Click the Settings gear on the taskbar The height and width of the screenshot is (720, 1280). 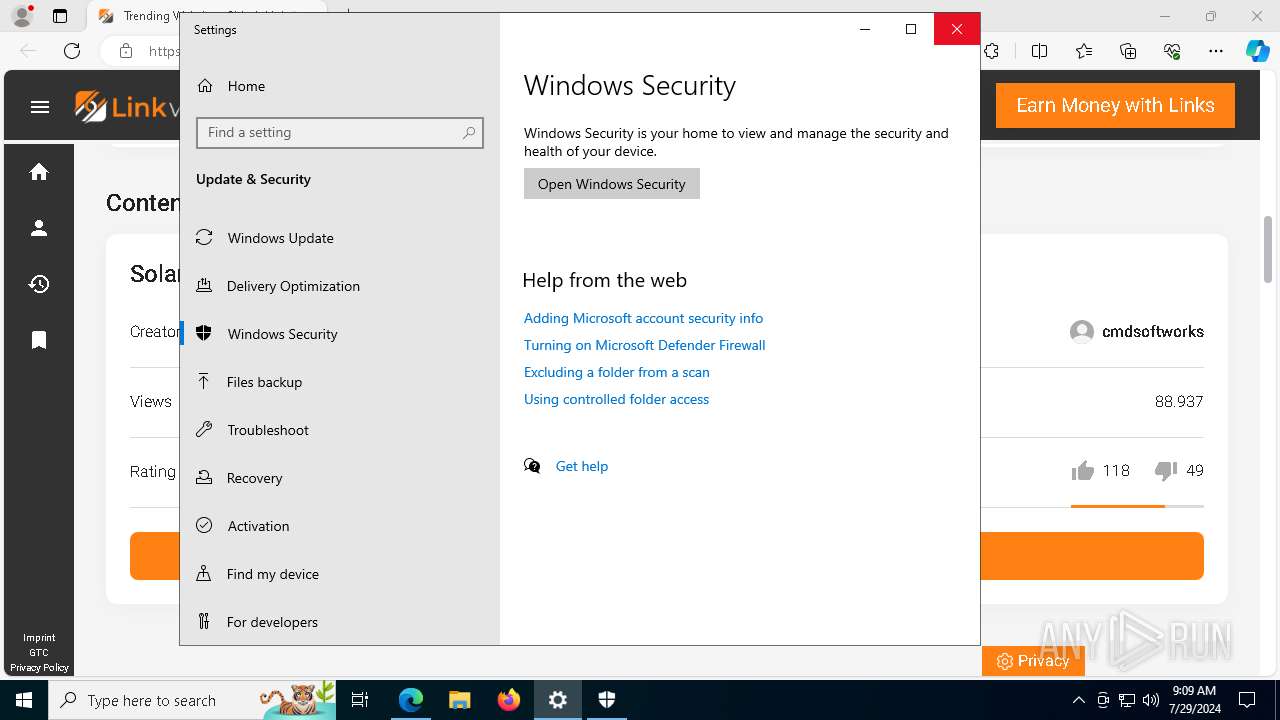coord(558,700)
